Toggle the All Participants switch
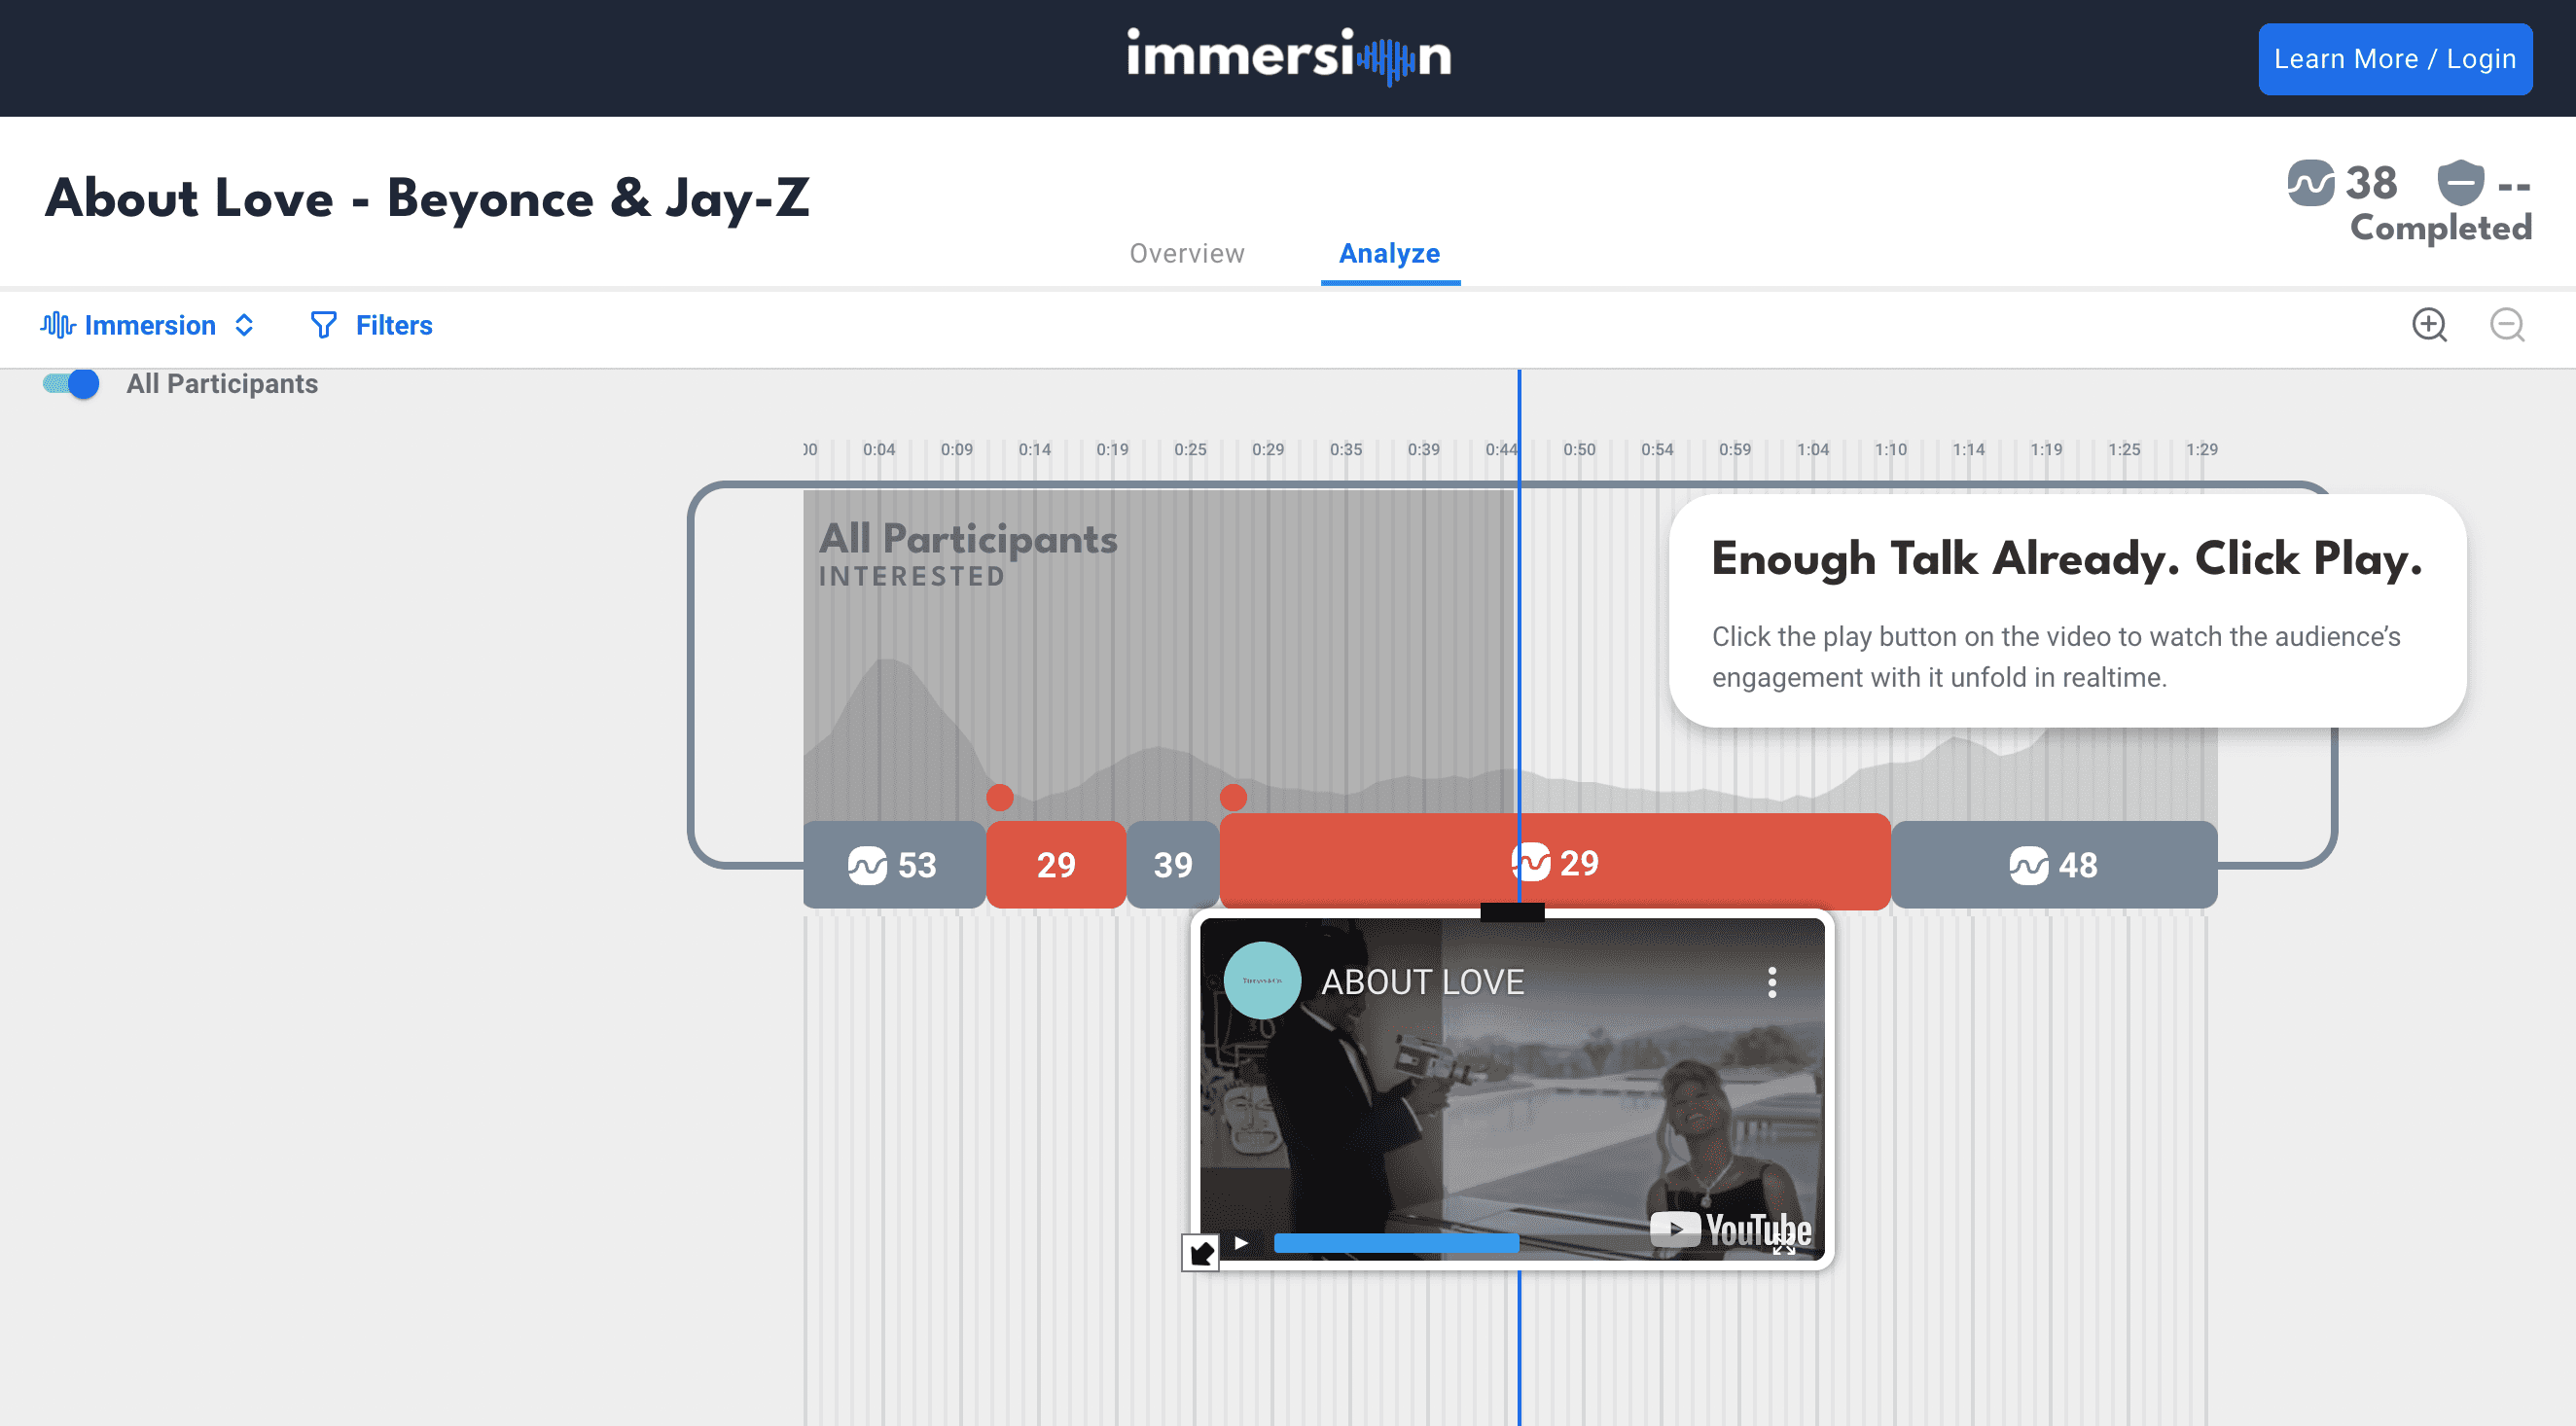 click(70, 383)
